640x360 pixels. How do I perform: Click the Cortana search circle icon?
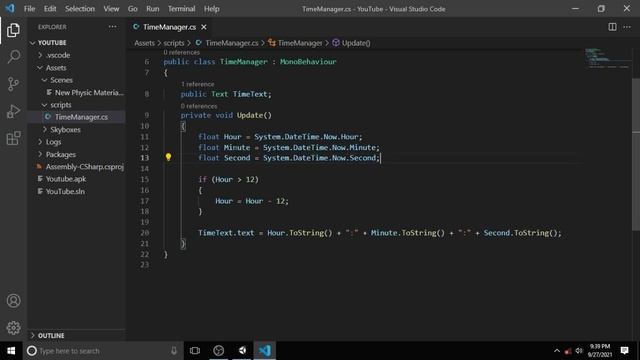tap(32, 351)
